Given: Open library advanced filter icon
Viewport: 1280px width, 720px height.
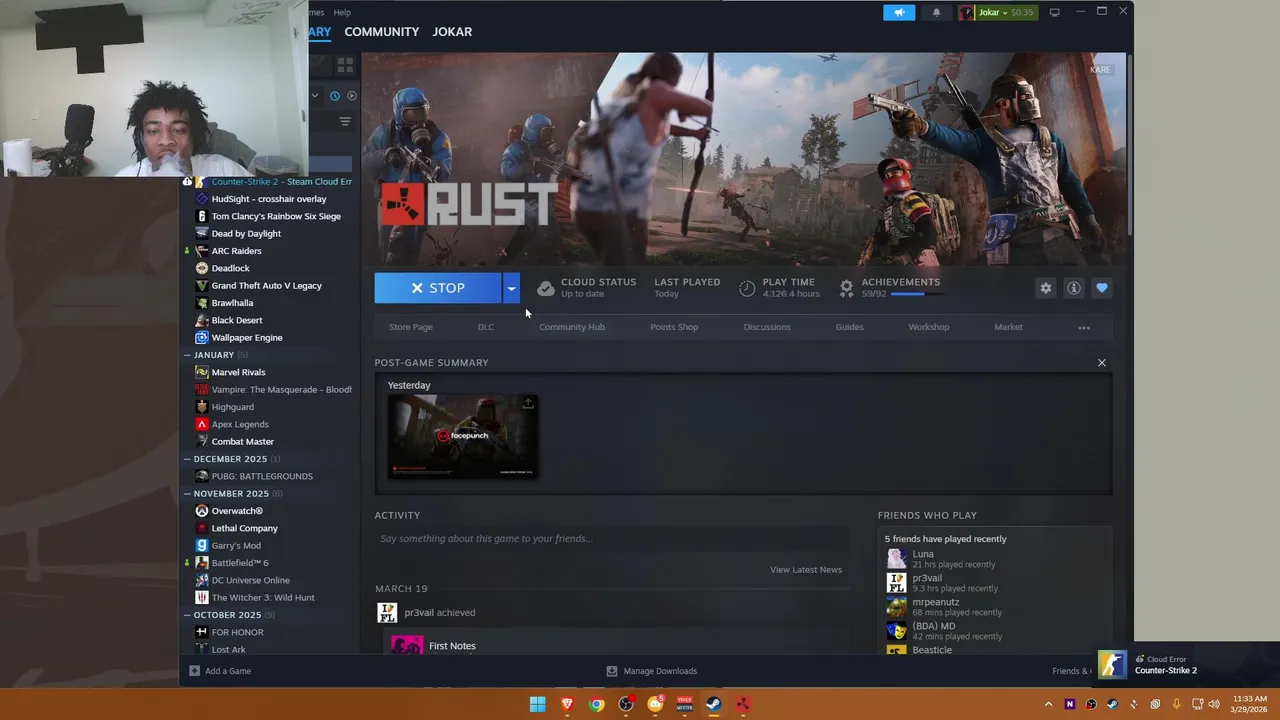Looking at the screenshot, I should [x=345, y=122].
